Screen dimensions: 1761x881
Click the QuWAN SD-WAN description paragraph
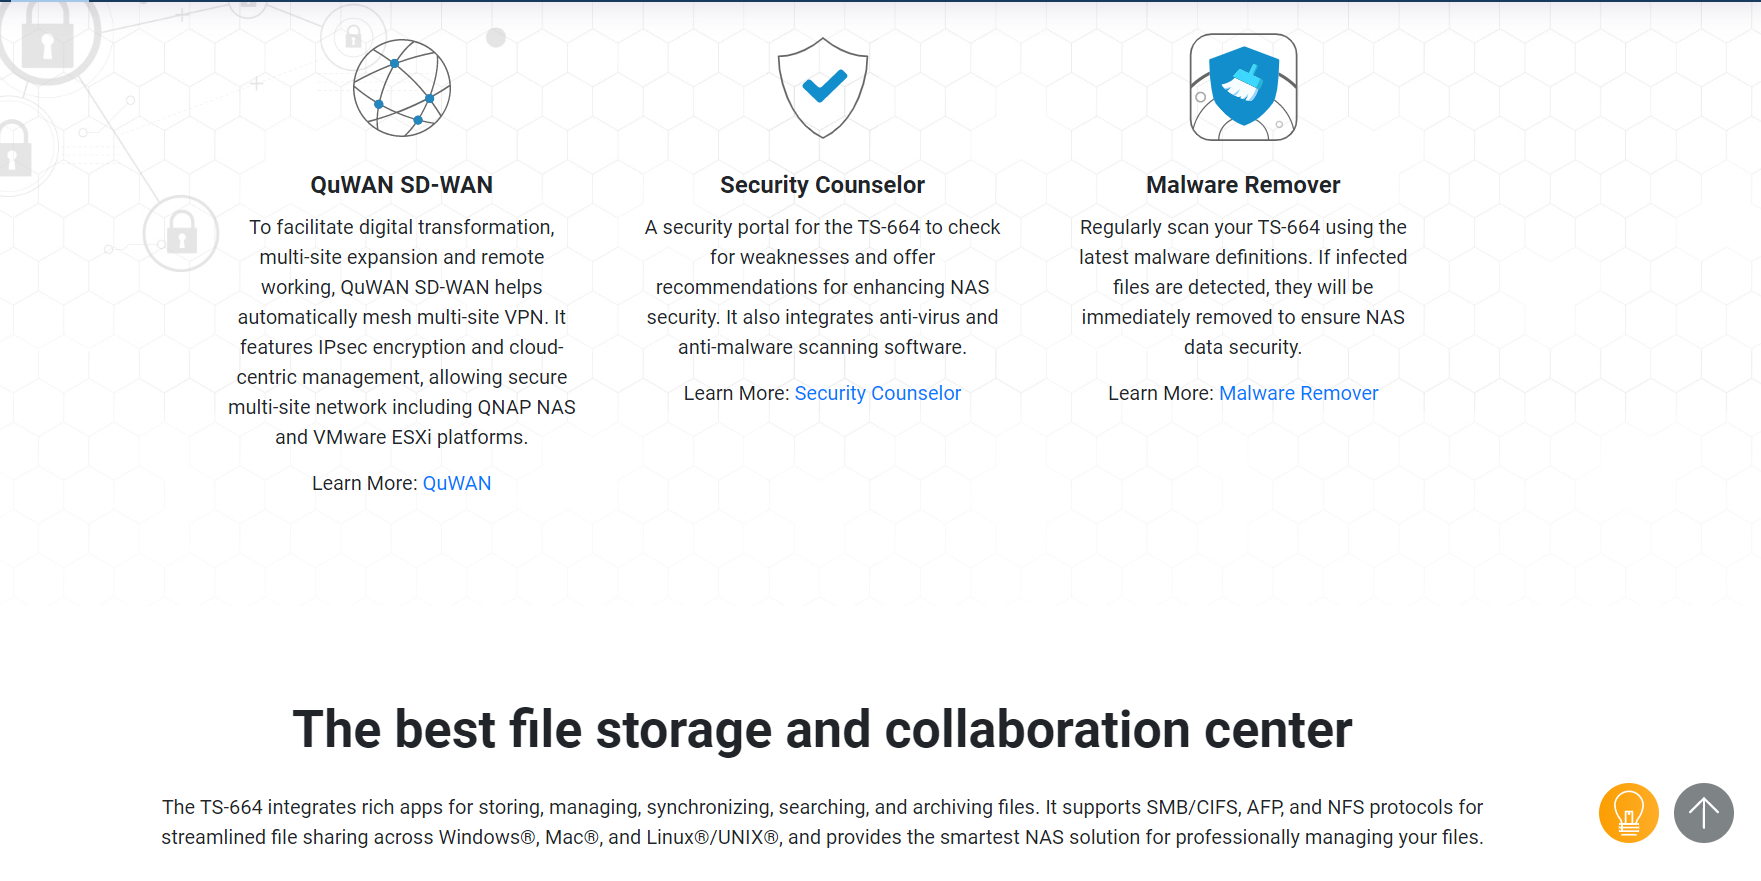(x=402, y=332)
